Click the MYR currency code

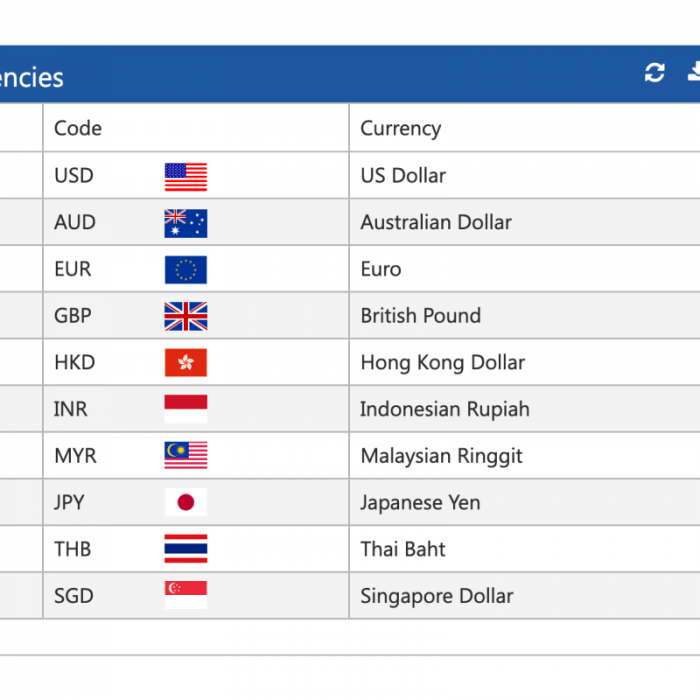[75, 456]
